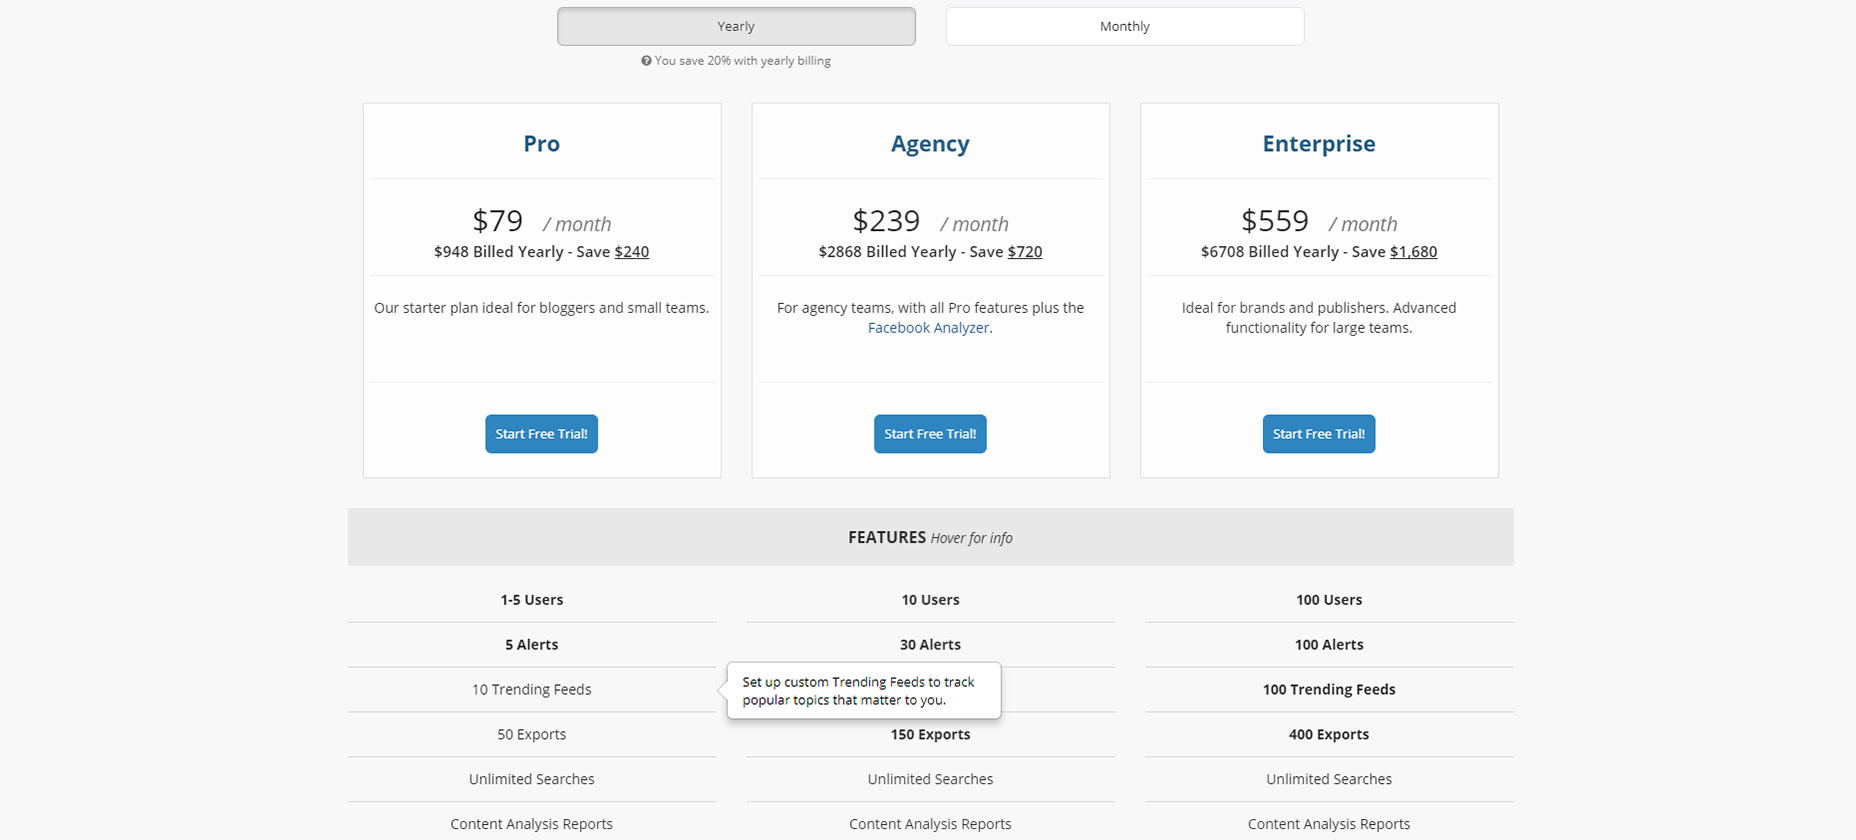This screenshot has height=840, width=1856.
Task: Click the question mark icon beside yearly savings note
Action: 646,61
